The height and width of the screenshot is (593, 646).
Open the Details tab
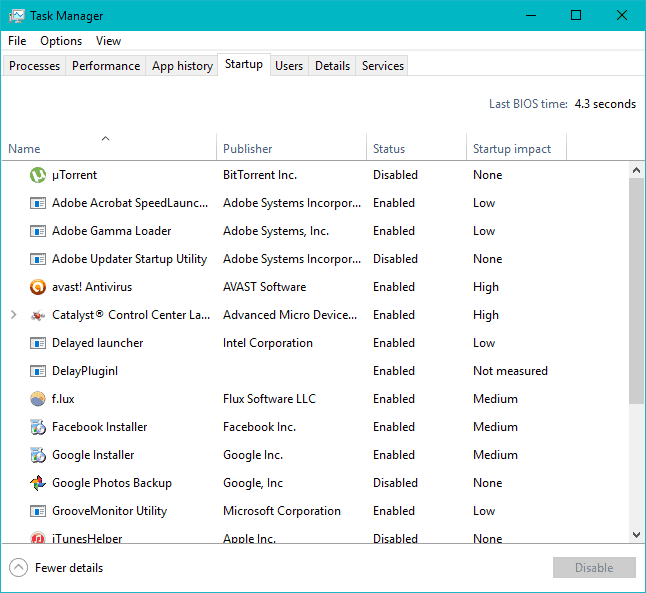pos(332,66)
